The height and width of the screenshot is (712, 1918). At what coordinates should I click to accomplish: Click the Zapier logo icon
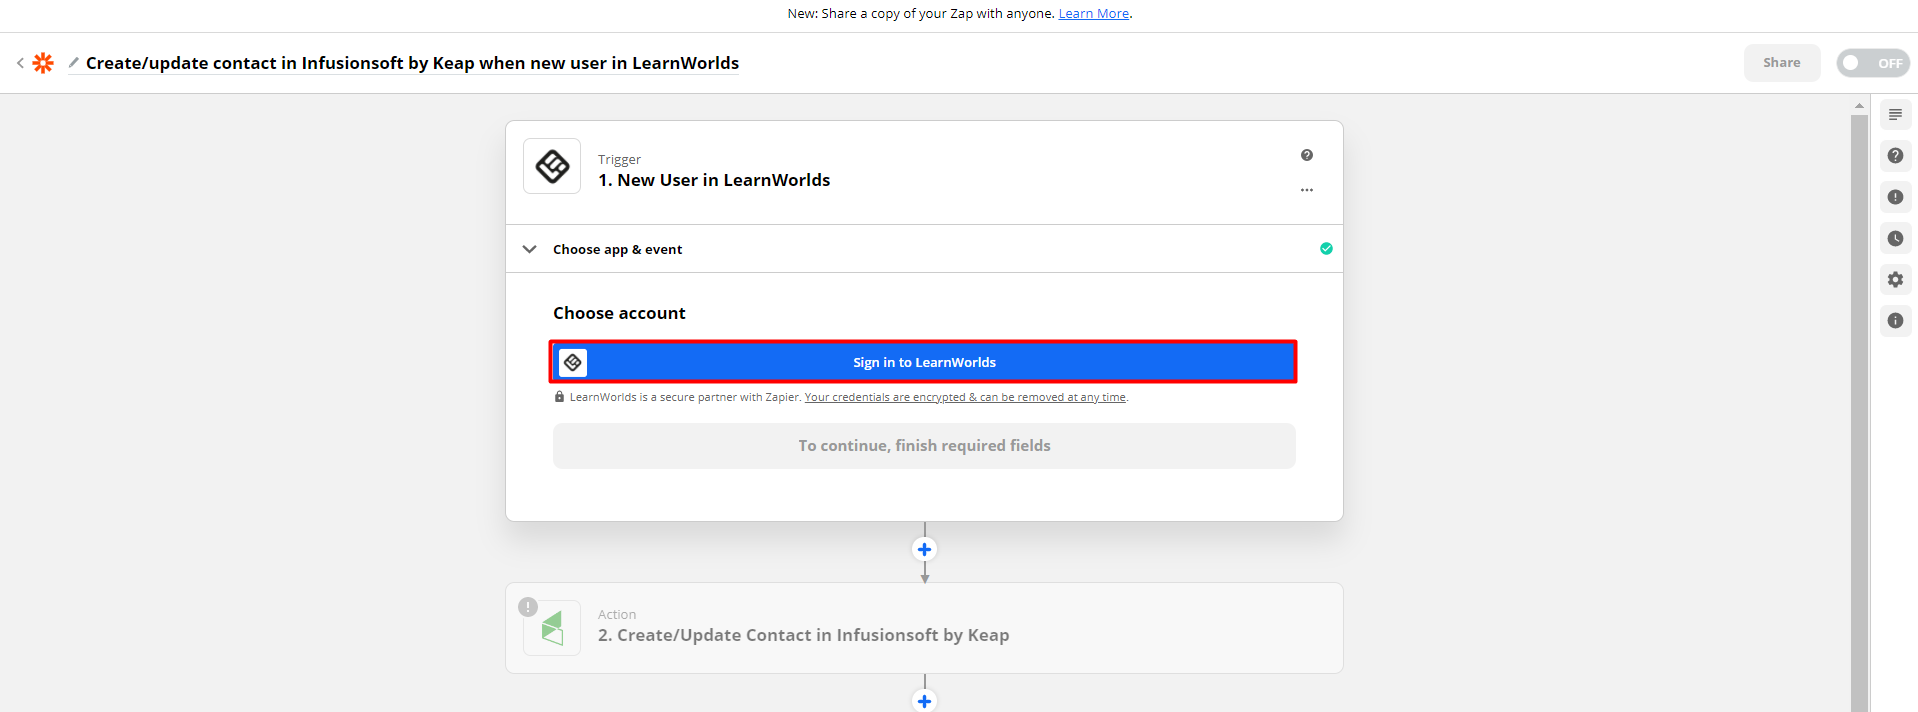click(42, 62)
